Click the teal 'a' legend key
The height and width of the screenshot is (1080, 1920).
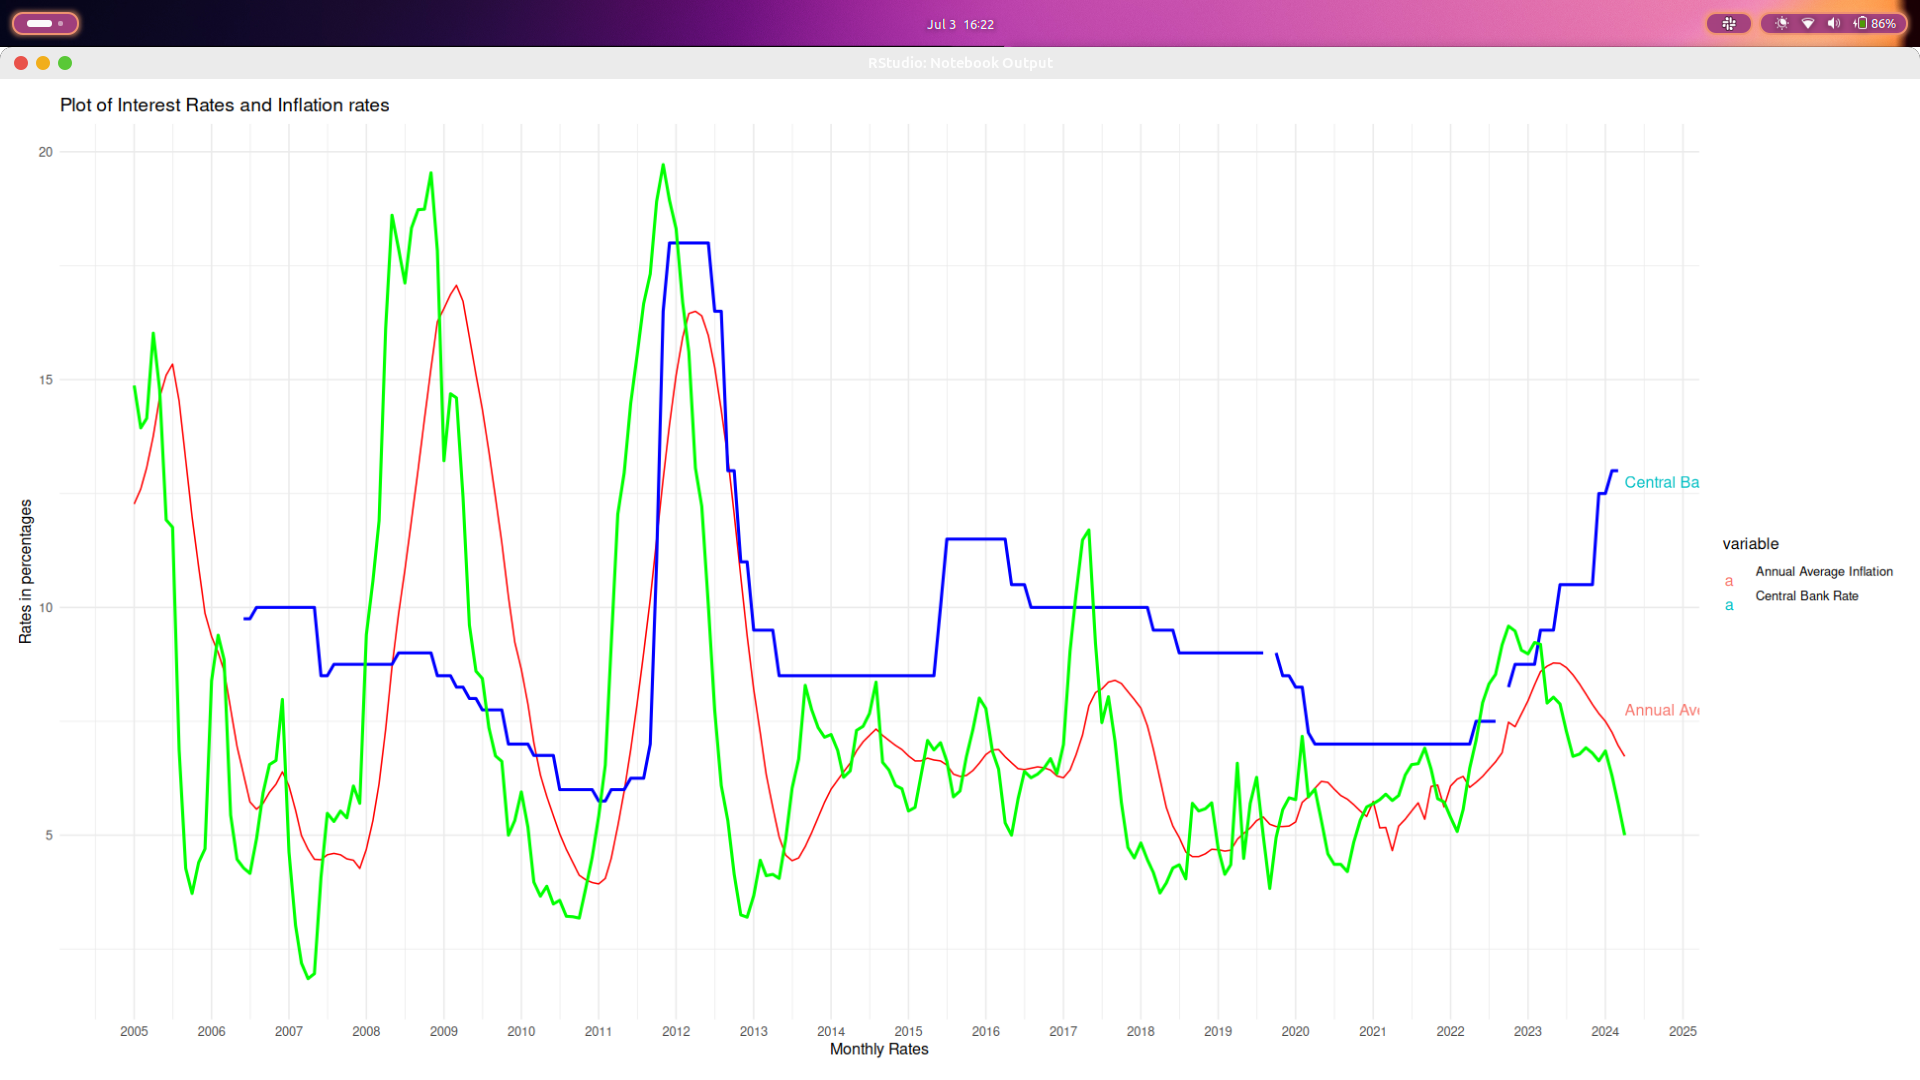pos(1729,605)
